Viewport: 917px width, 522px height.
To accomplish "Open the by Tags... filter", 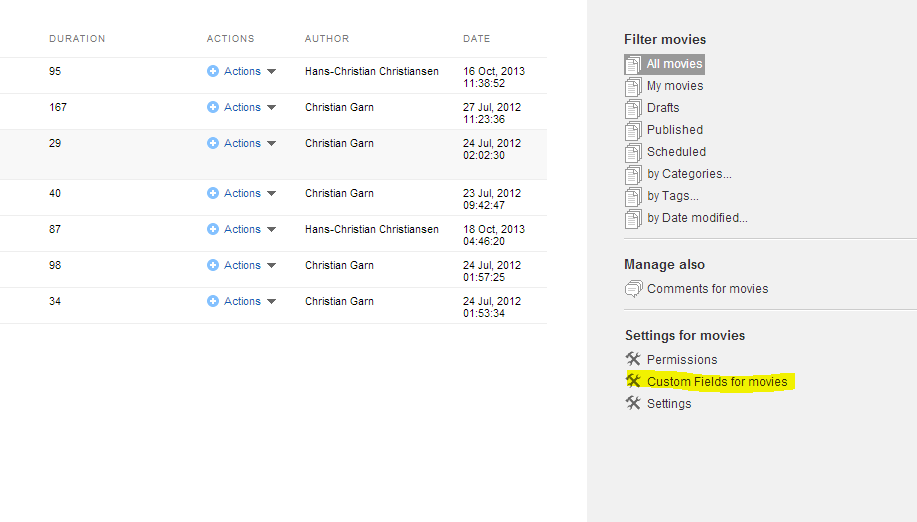I will 673,196.
